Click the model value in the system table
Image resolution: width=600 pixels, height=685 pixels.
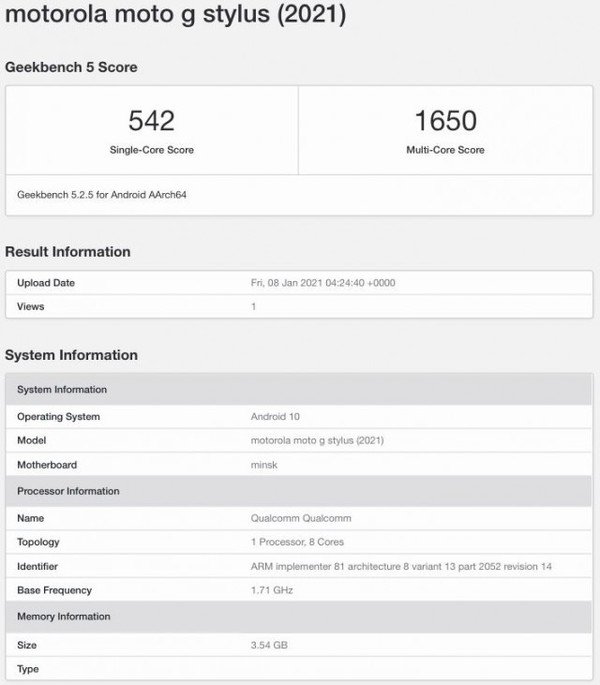[317, 440]
